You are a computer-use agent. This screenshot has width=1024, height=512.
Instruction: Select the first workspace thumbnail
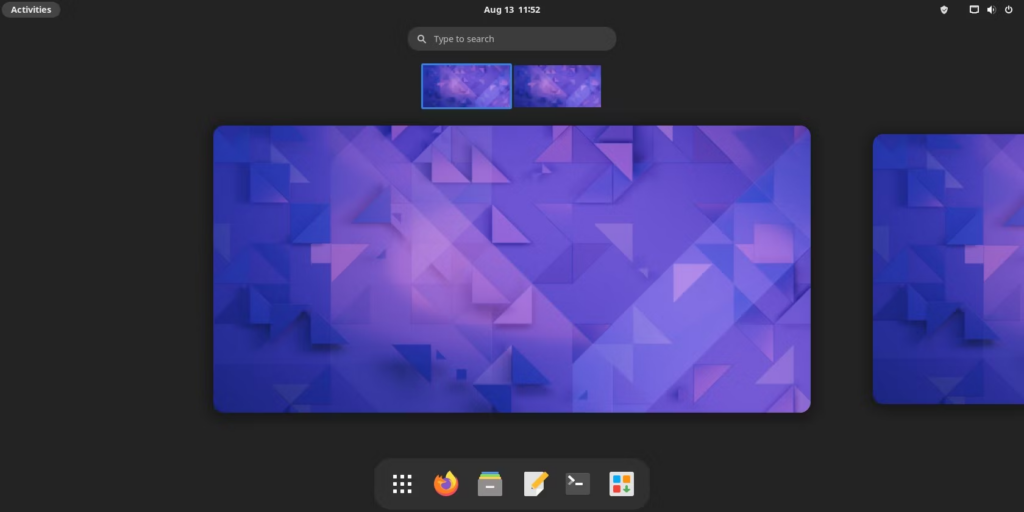point(466,86)
